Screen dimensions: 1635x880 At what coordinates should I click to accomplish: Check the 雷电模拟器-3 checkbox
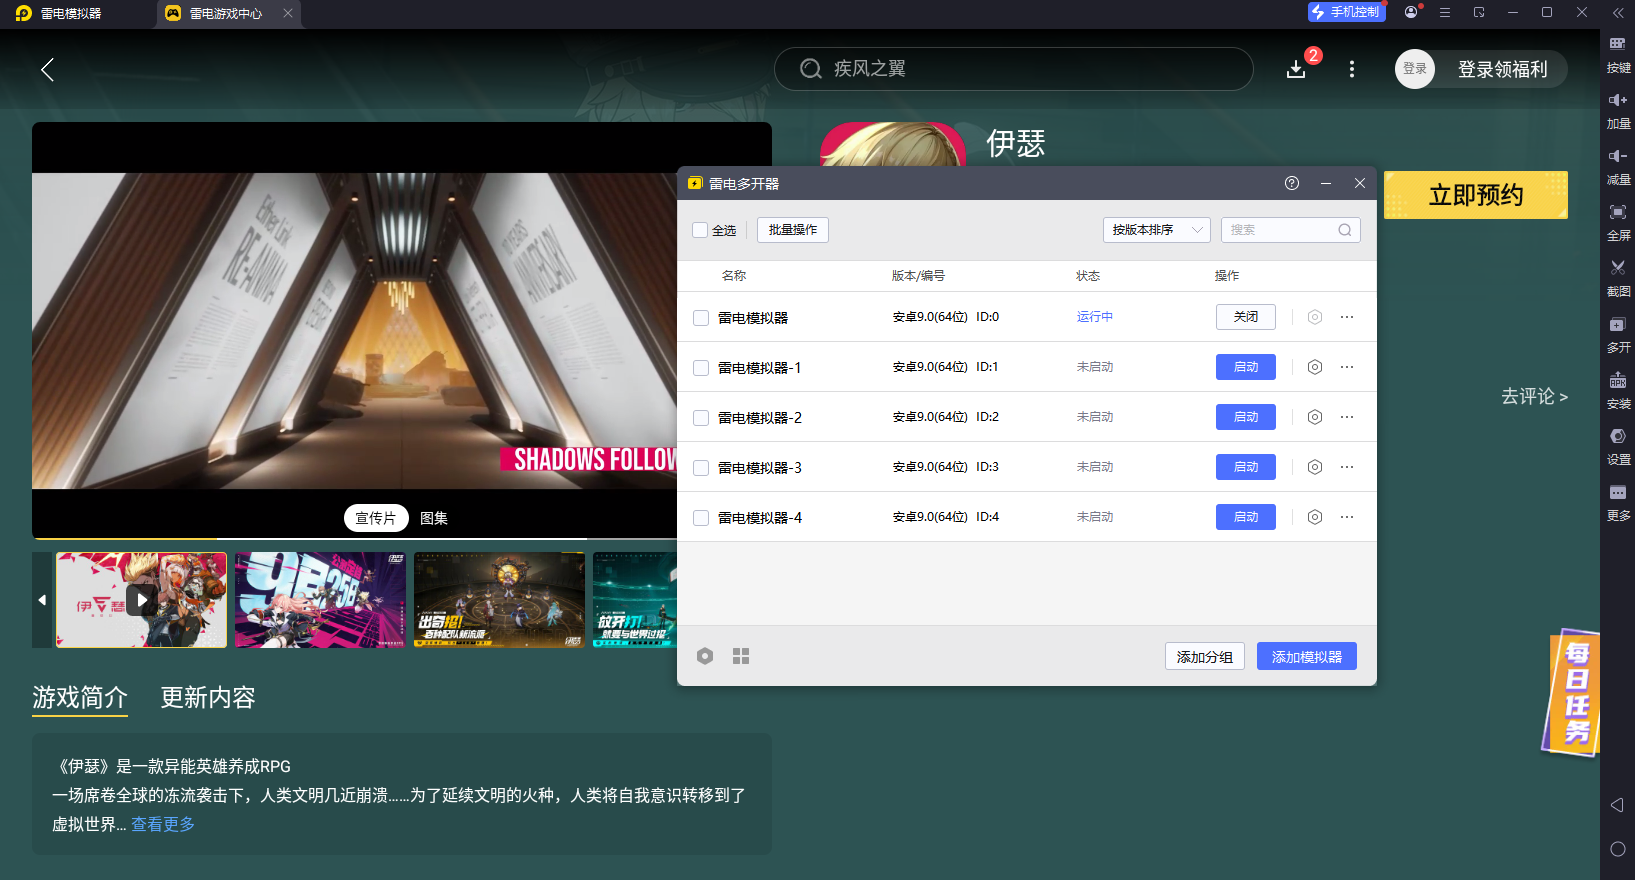[701, 468]
